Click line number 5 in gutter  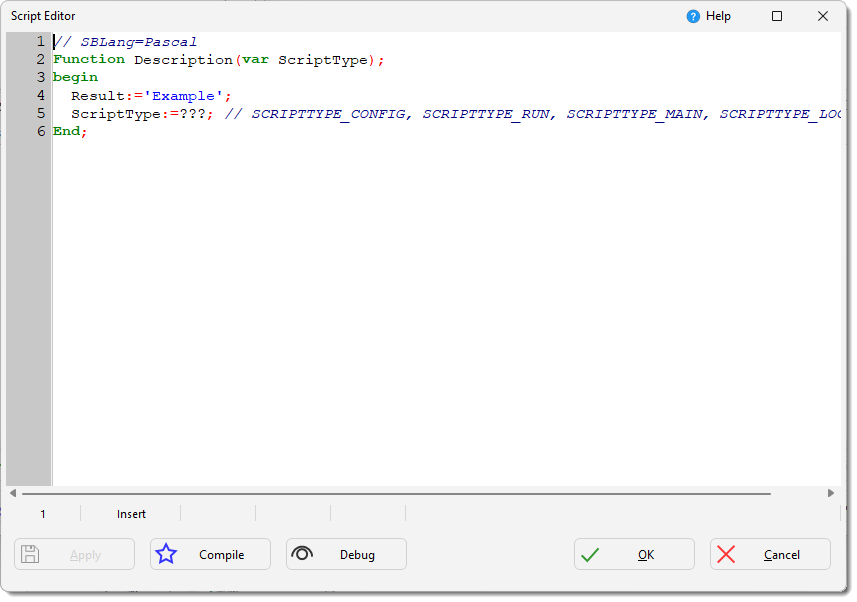[x=40, y=113]
